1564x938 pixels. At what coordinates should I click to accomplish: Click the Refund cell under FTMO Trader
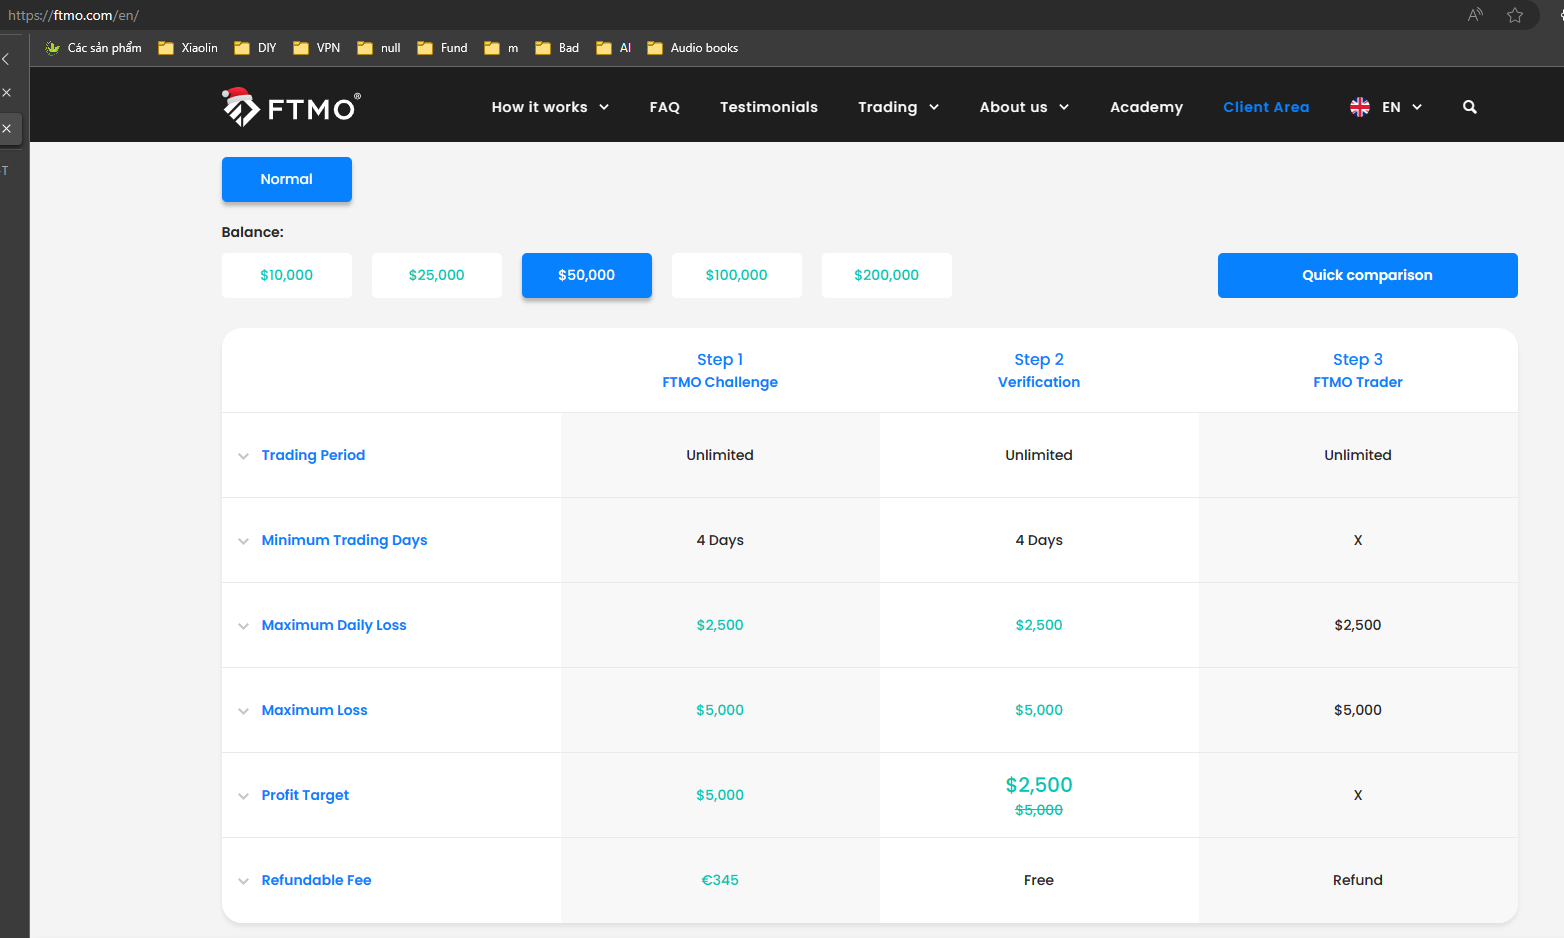pyautogui.click(x=1358, y=880)
